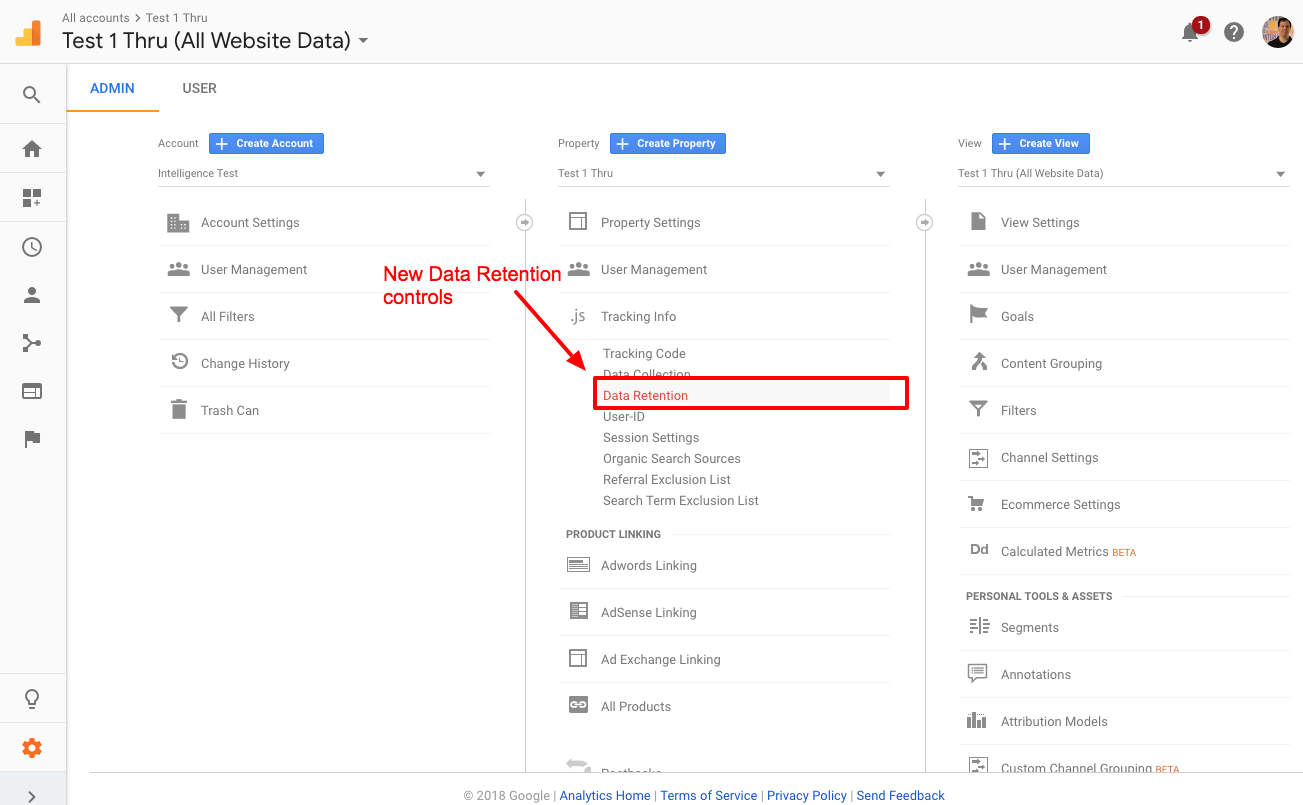Click the Admin gear icon
This screenshot has width=1303, height=805.
[x=32, y=747]
